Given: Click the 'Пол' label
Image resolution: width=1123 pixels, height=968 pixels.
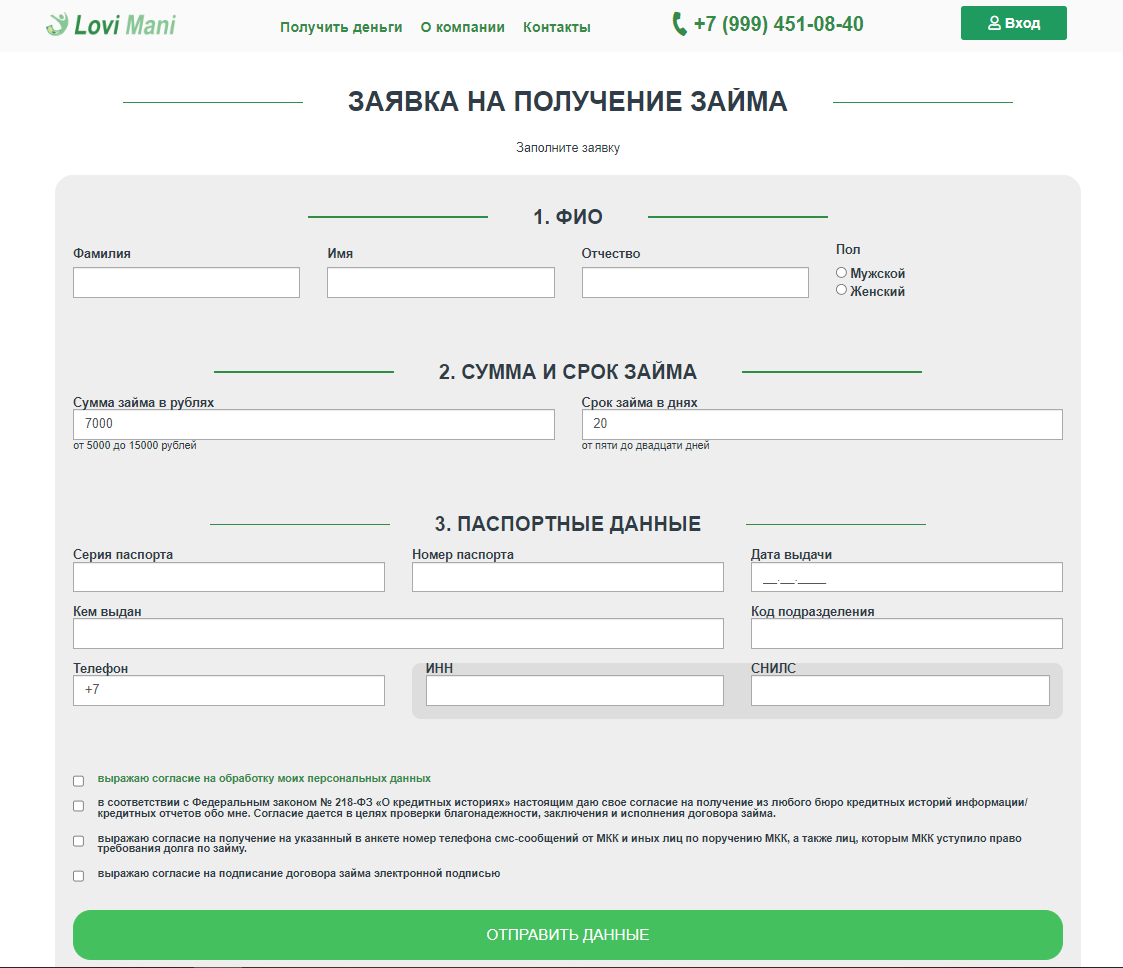Looking at the screenshot, I should pyautogui.click(x=848, y=250).
